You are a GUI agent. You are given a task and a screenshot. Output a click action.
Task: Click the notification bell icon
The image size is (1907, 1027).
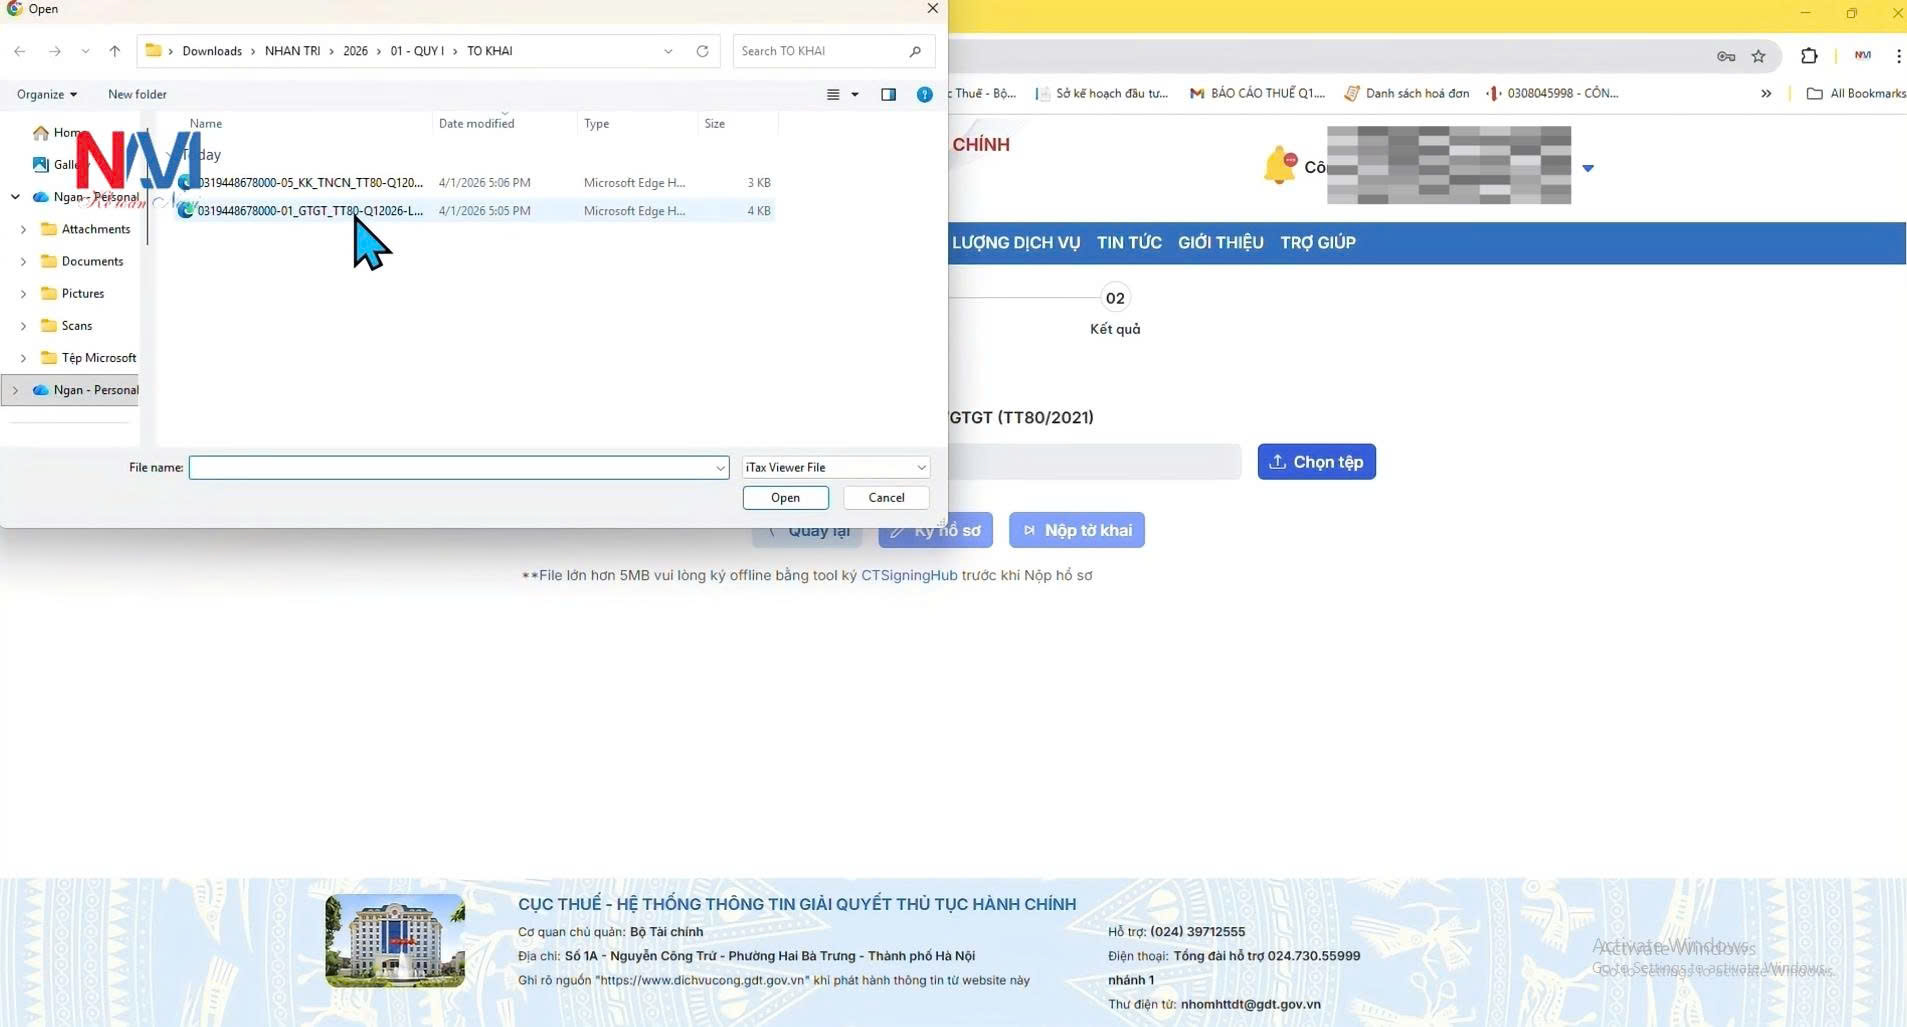coord(1279,165)
